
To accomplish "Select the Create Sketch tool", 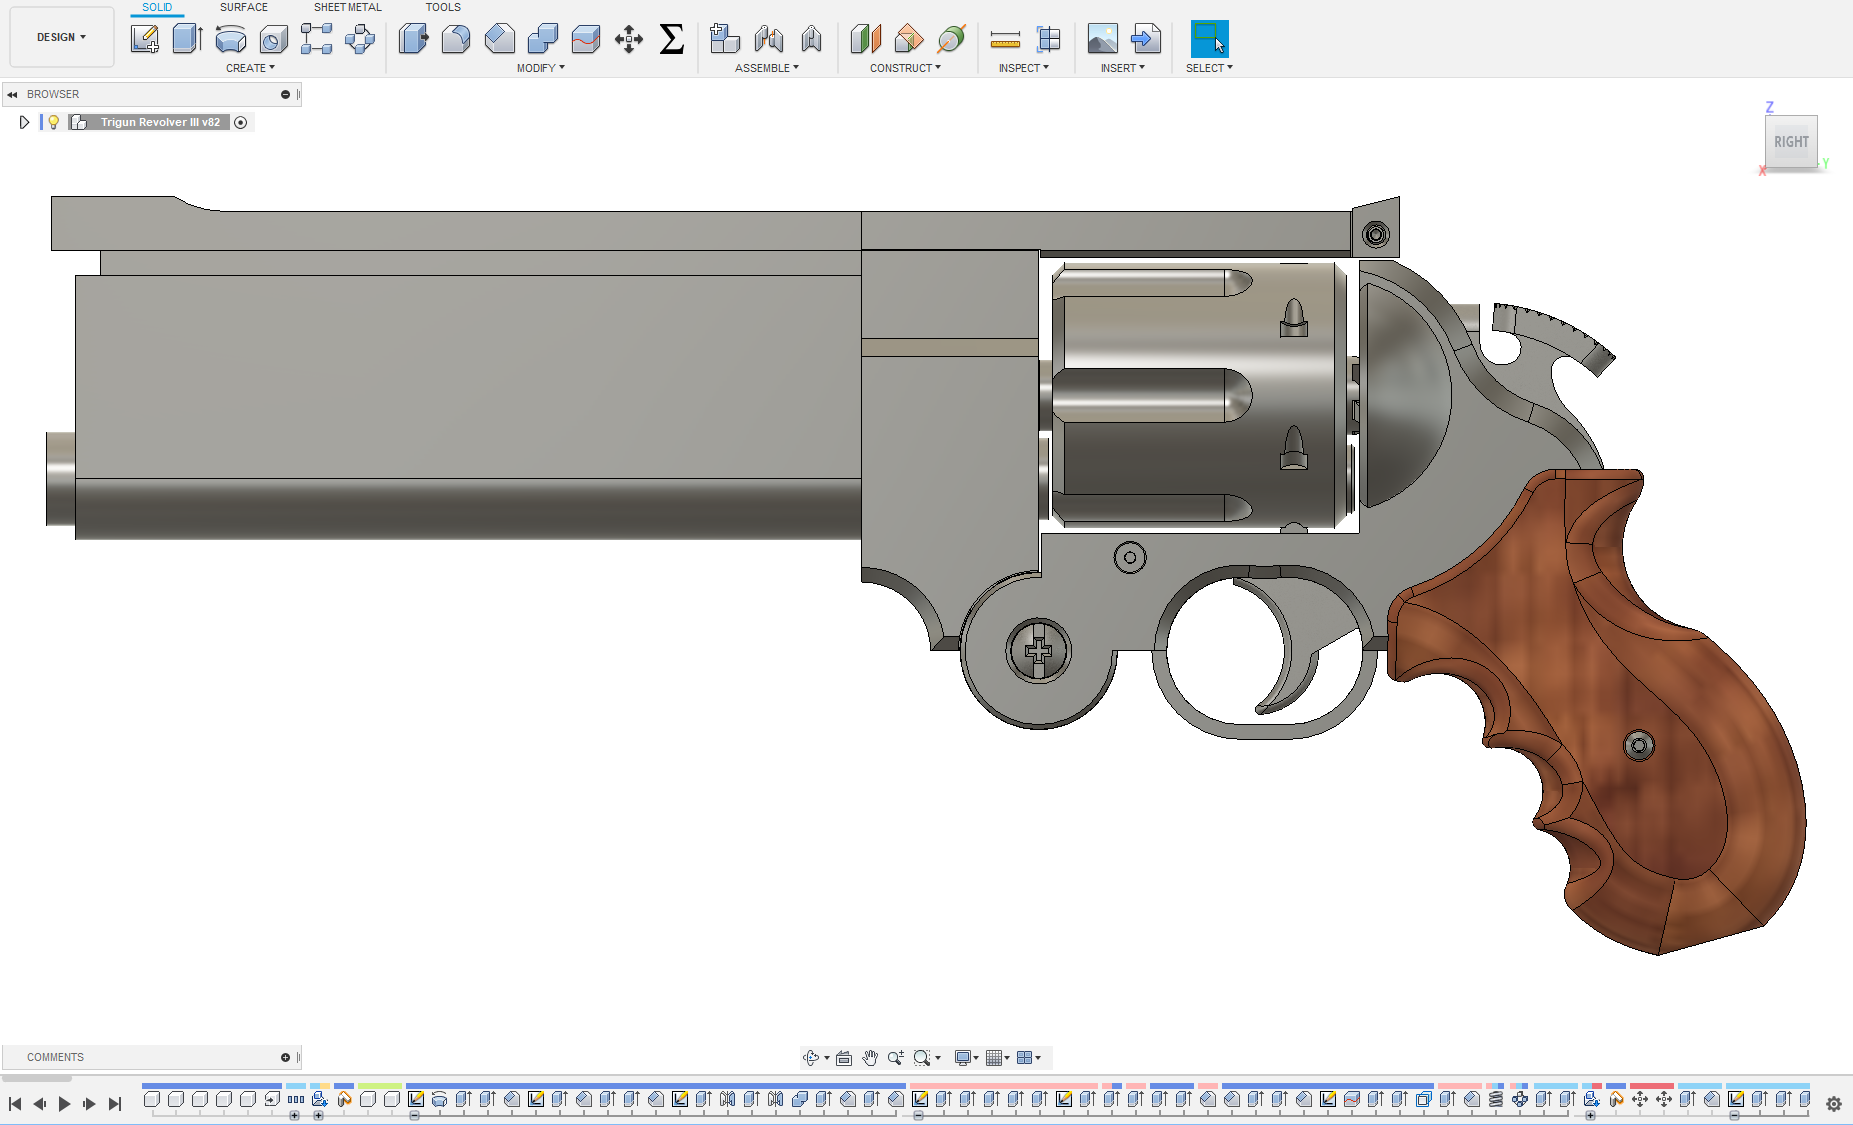I will [x=145, y=39].
